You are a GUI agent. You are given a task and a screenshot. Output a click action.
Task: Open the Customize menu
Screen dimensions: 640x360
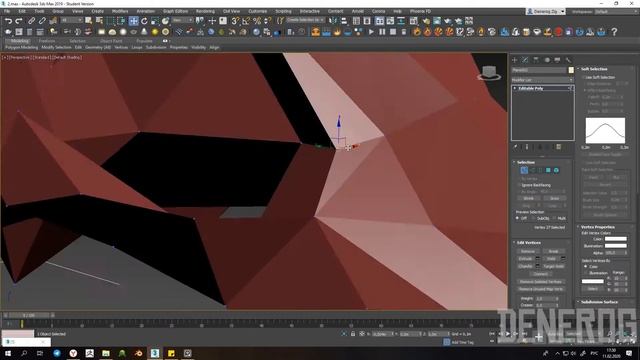tap(258, 11)
